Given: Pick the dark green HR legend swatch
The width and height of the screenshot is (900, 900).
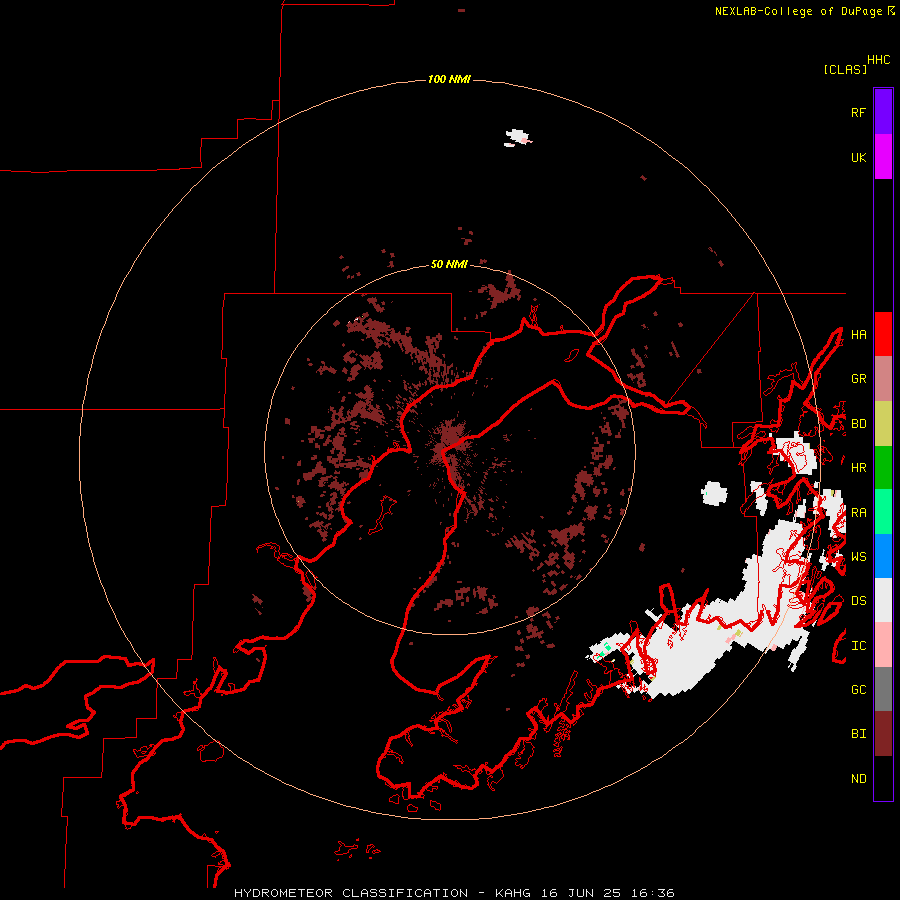Looking at the screenshot, I should point(883,468).
